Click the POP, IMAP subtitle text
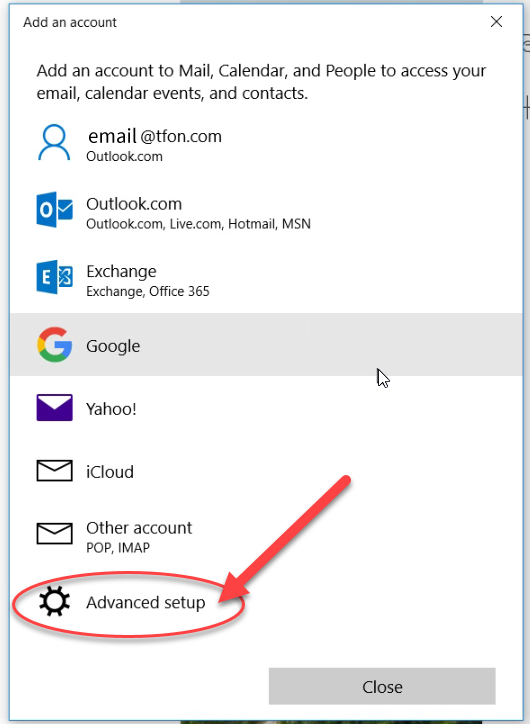The width and height of the screenshot is (530, 724). point(118,548)
